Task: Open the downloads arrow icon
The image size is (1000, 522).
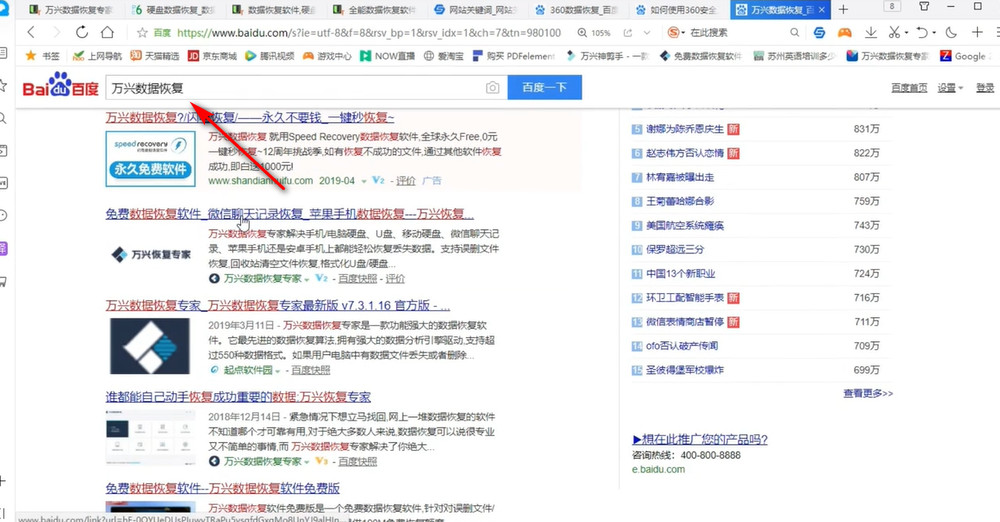Action: (871, 33)
